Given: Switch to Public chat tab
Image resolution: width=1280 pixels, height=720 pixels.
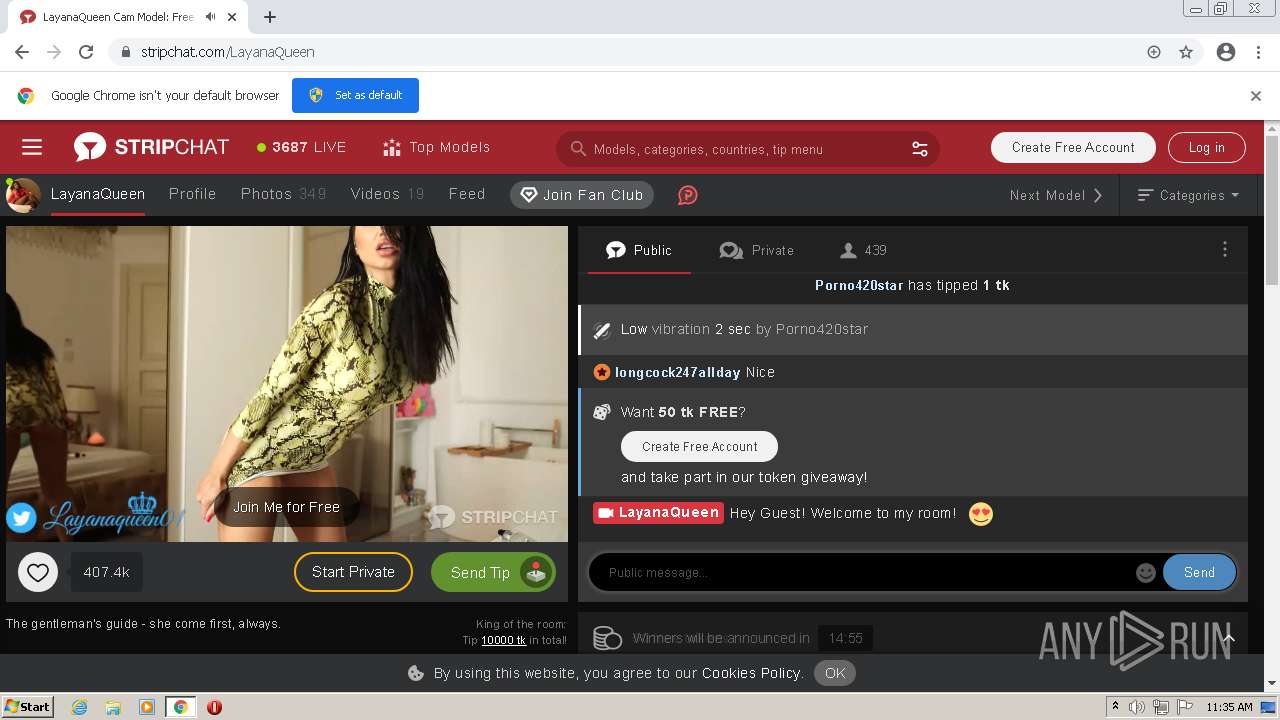Looking at the screenshot, I should [639, 250].
